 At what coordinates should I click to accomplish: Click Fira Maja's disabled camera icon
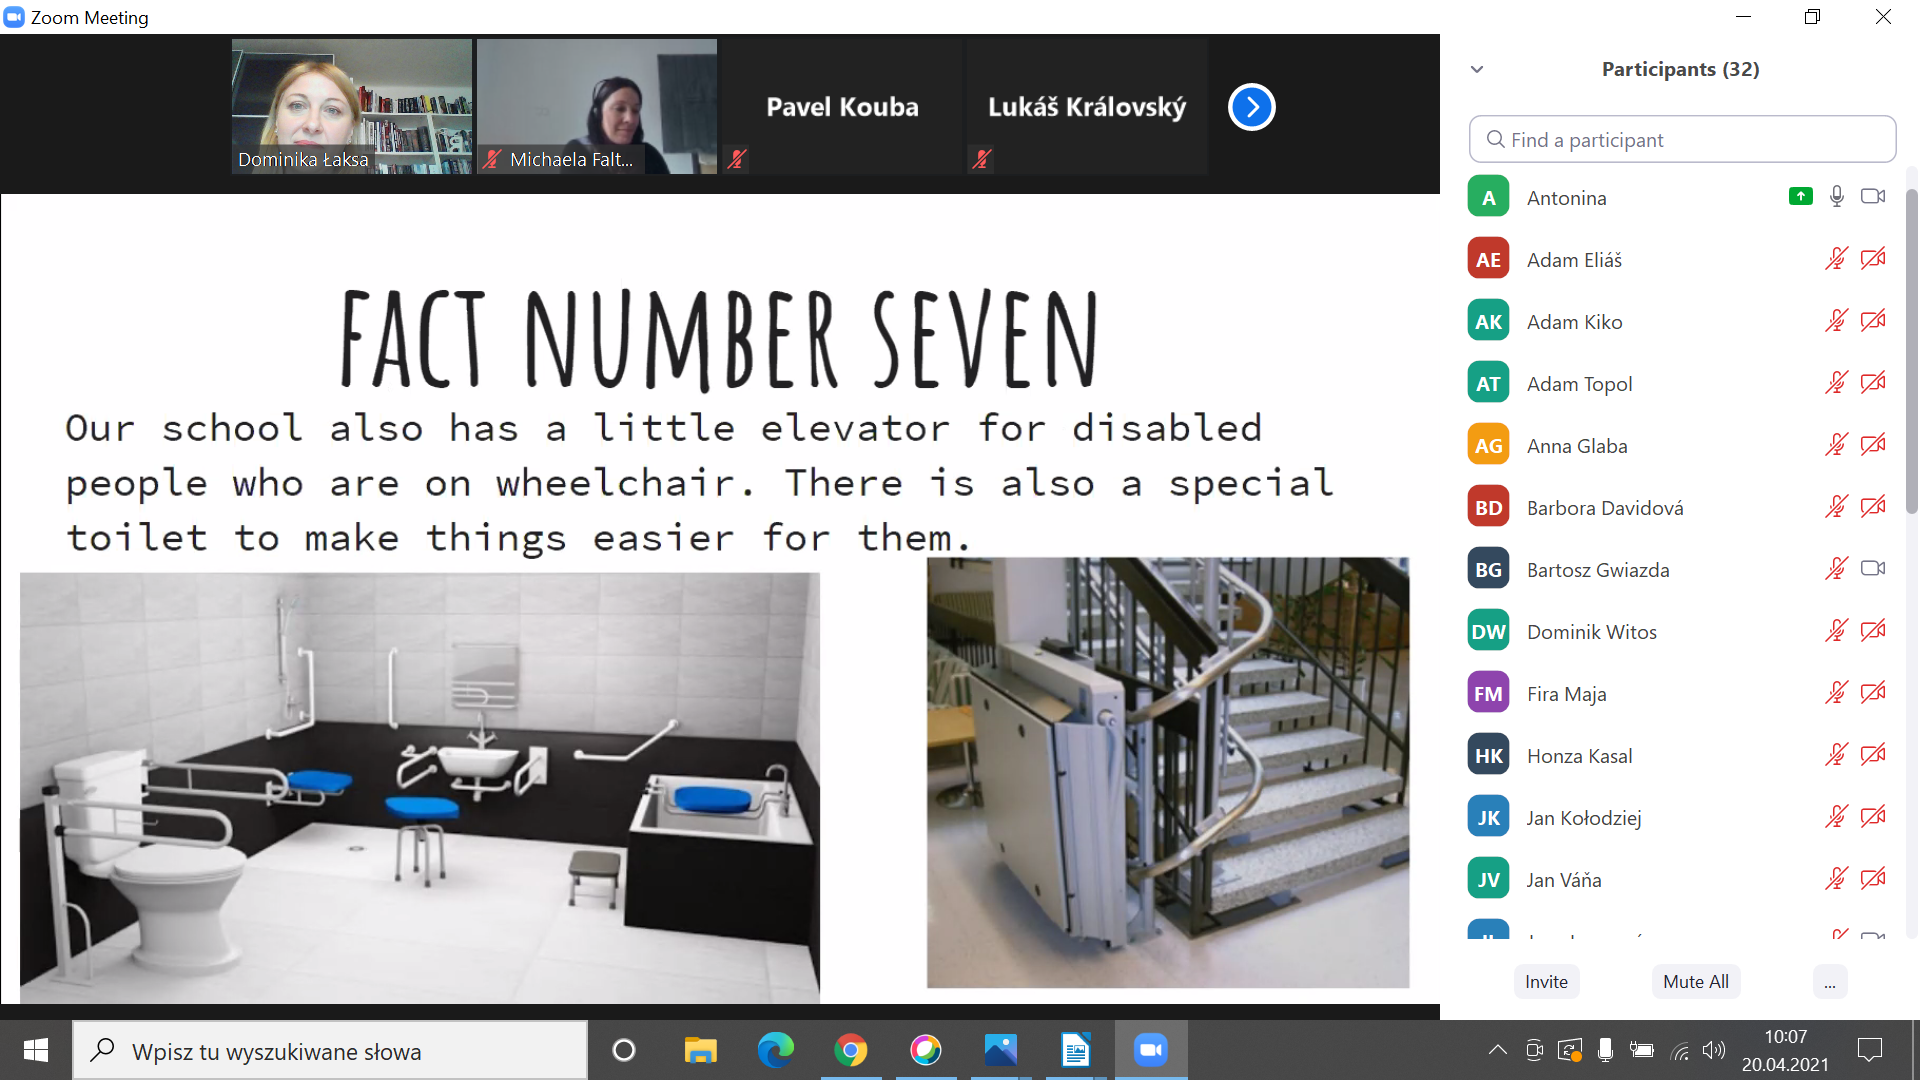(x=1873, y=693)
